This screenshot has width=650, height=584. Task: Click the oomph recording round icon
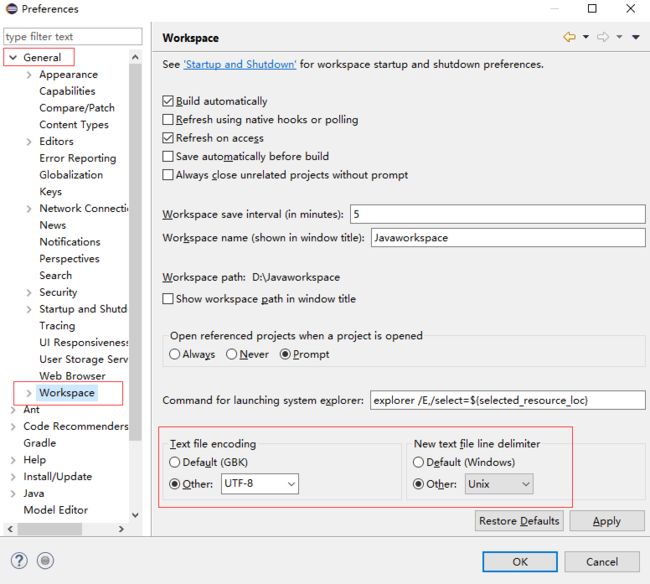coord(45,561)
